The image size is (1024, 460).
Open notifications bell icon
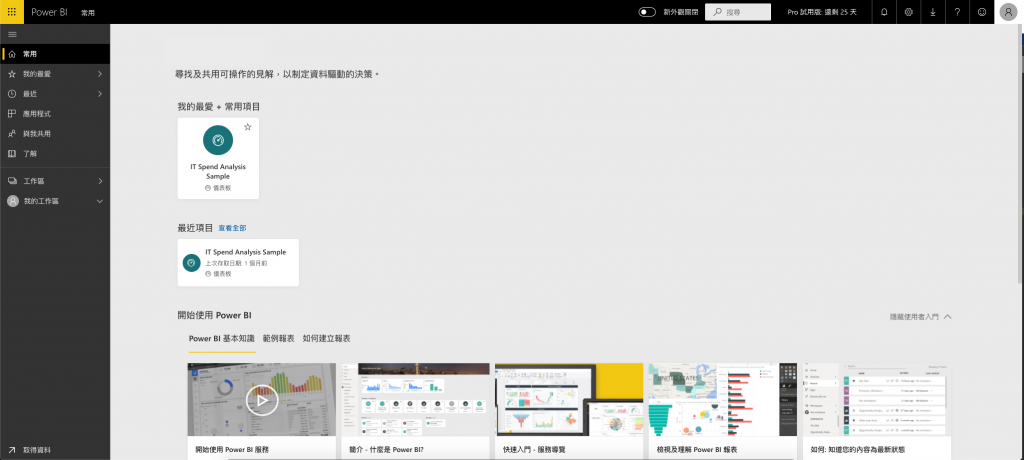point(884,12)
